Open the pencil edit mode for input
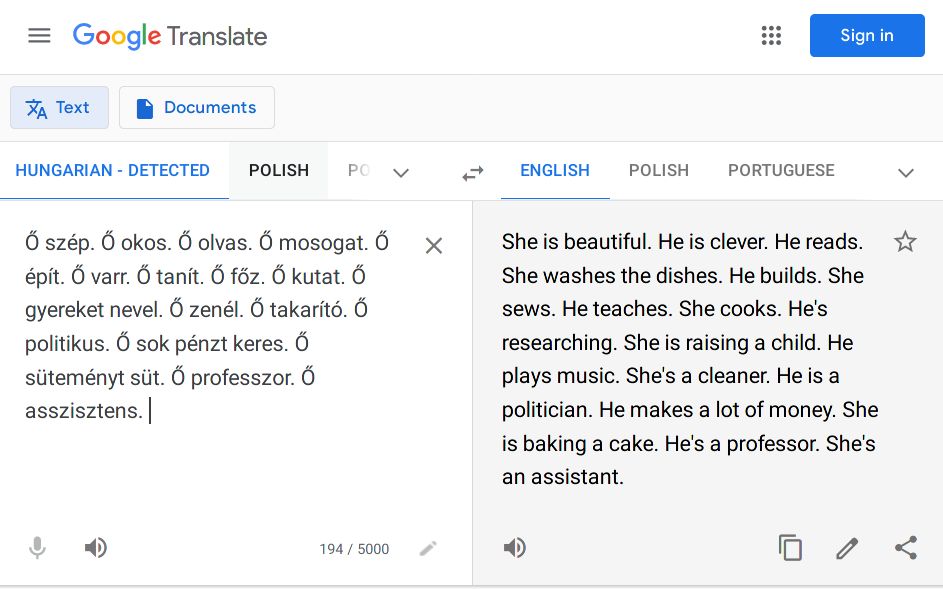943x589 pixels. click(428, 547)
